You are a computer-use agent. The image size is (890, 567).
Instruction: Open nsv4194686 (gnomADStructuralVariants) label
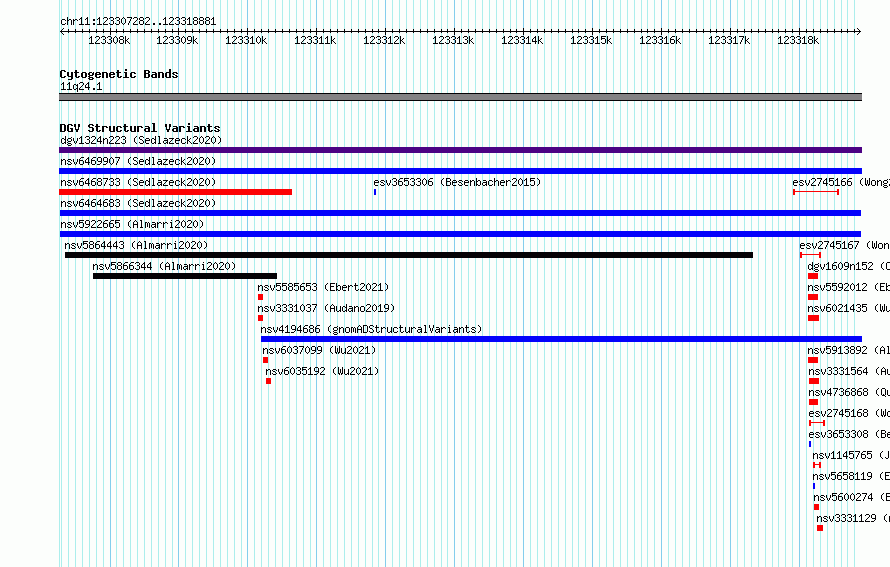[x=371, y=329]
